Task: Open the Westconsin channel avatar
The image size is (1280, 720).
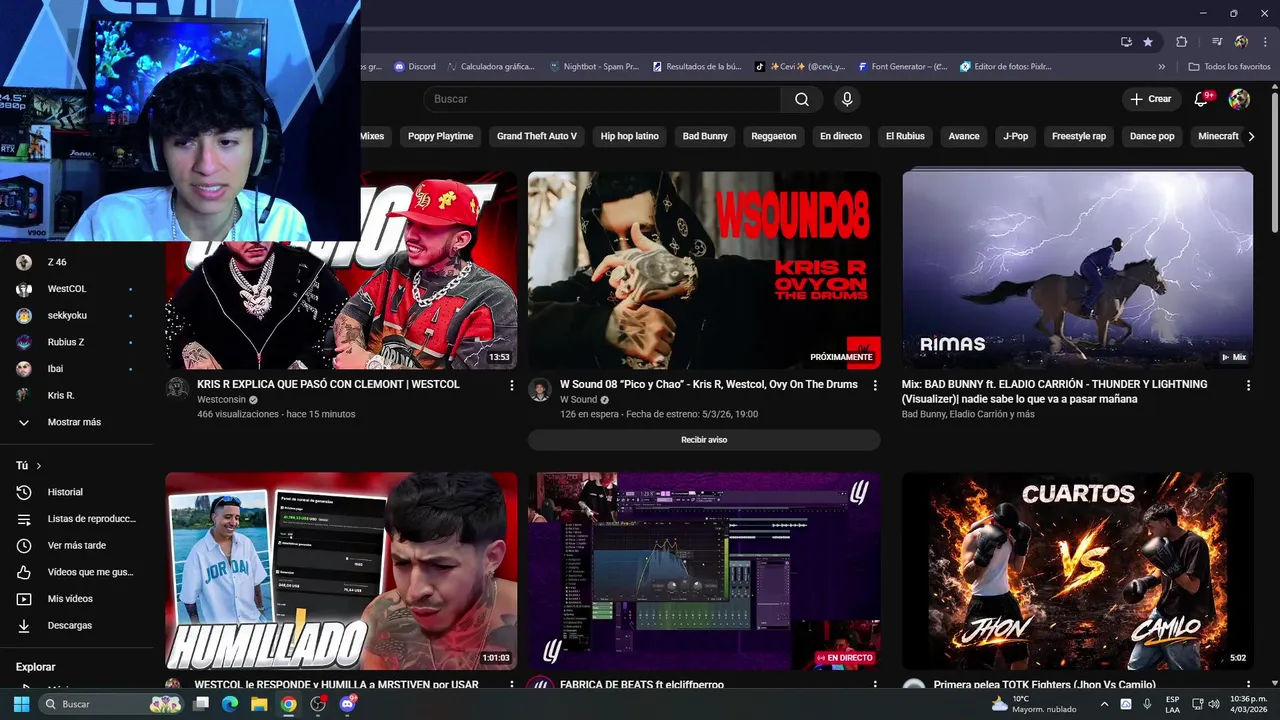Action: [x=177, y=389]
